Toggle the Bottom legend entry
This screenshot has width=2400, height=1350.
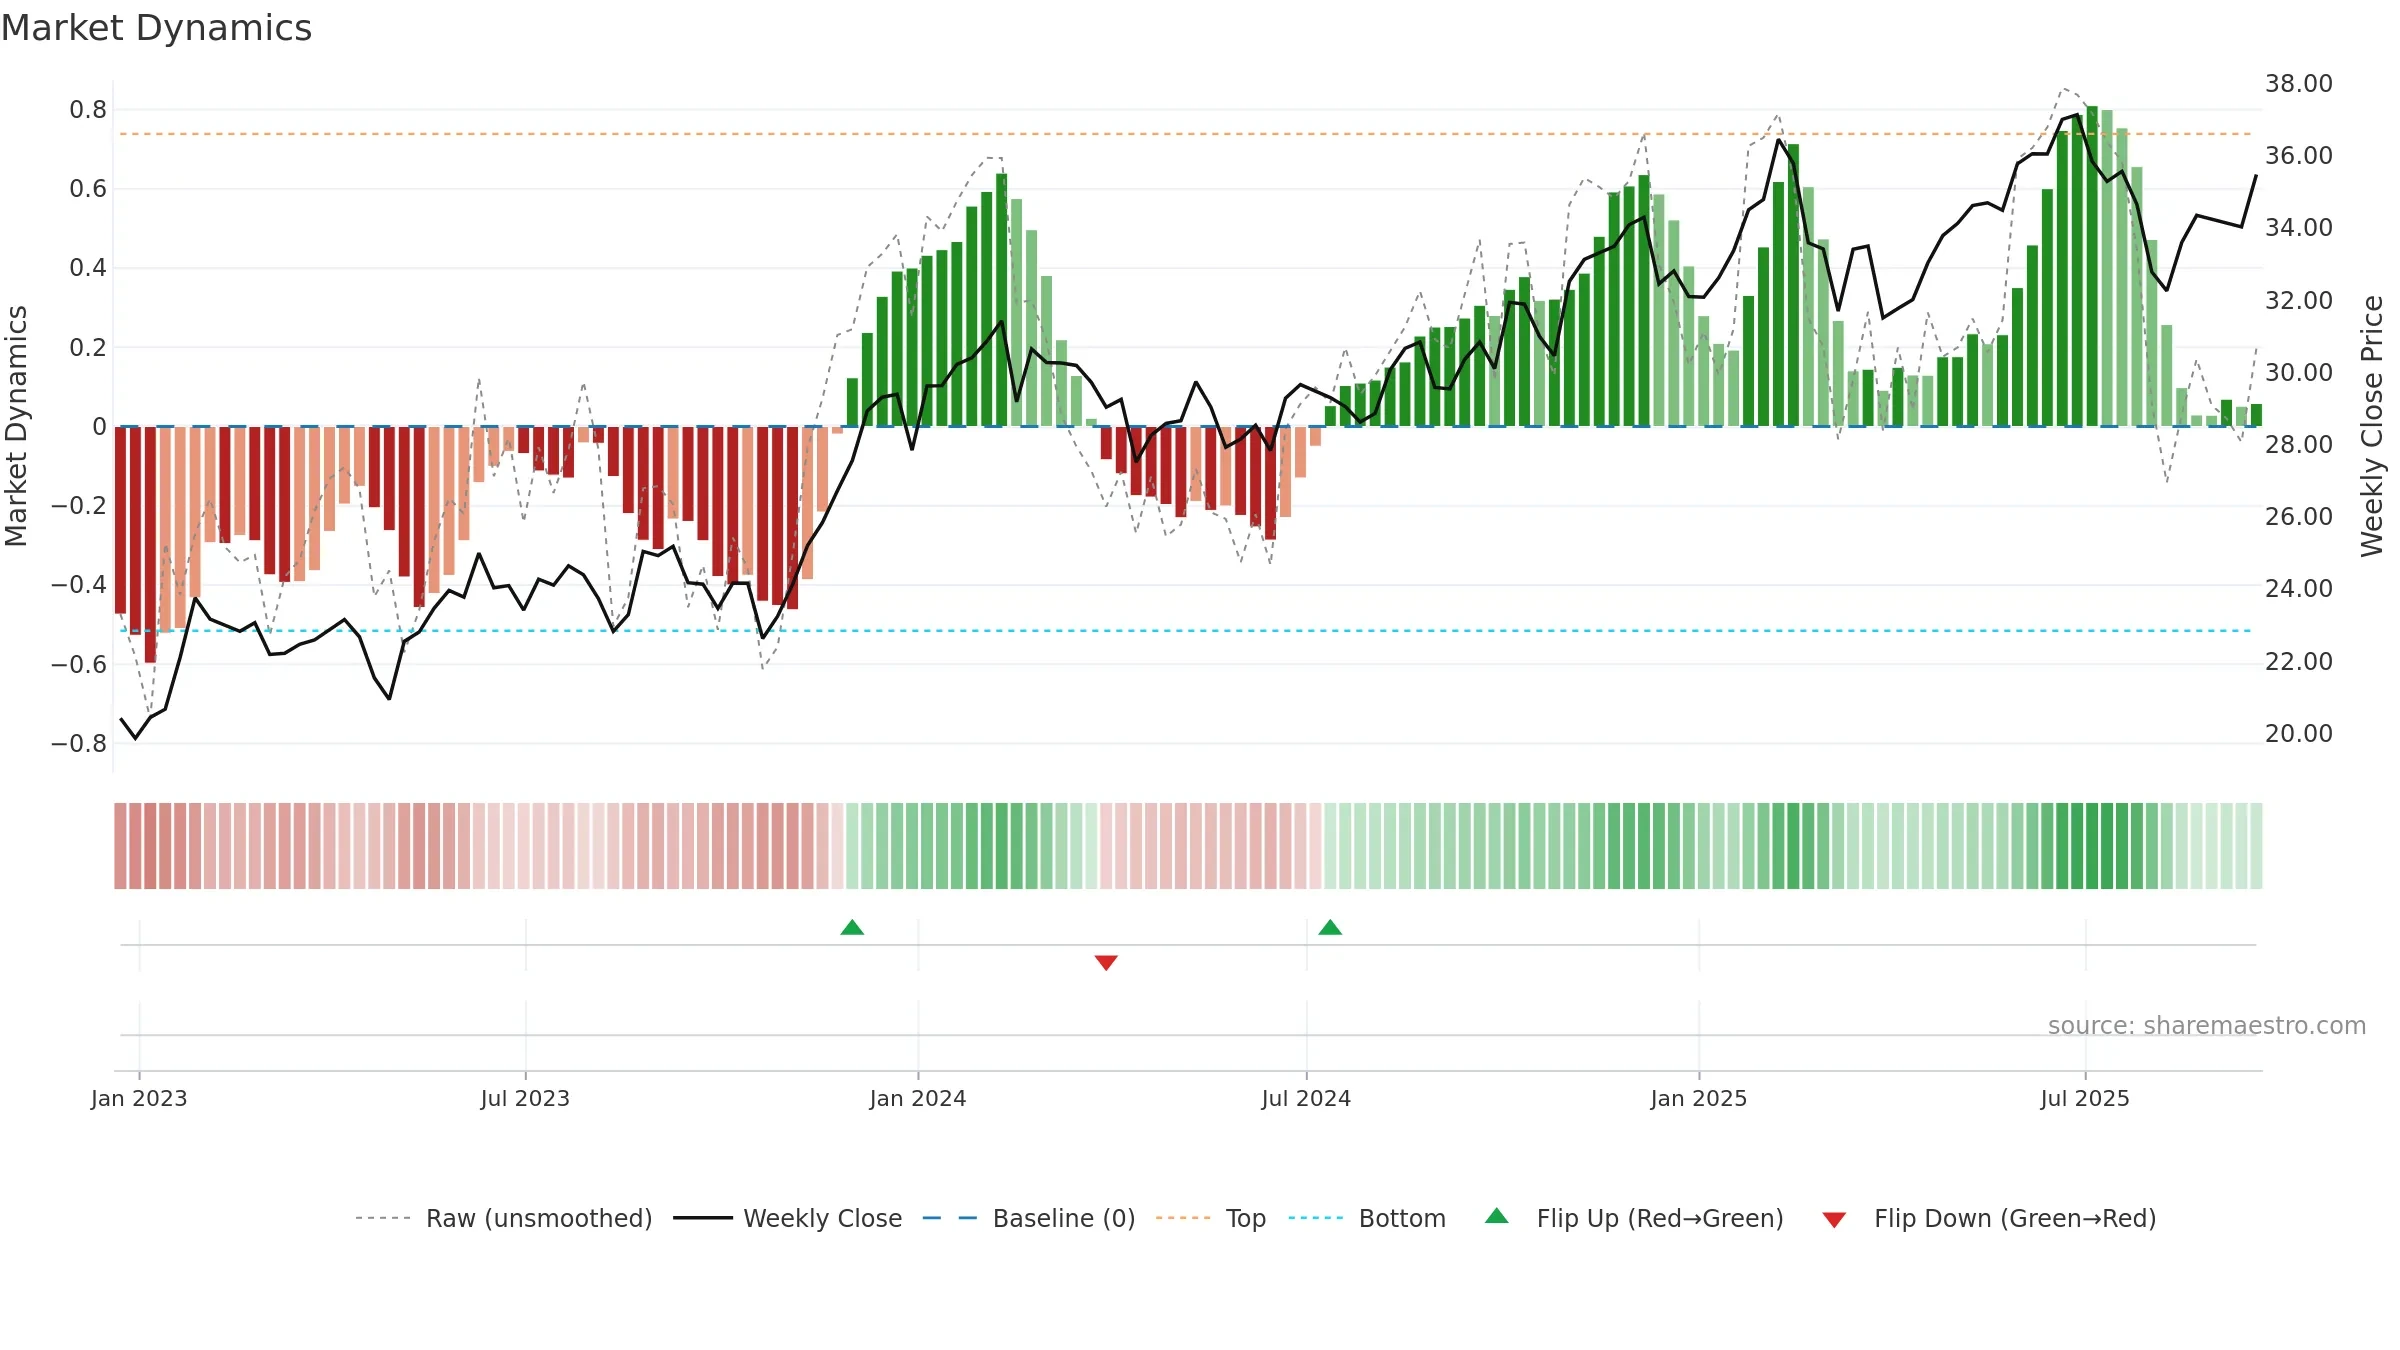click(x=1367, y=1218)
